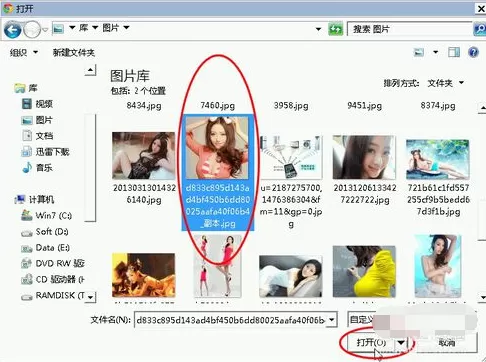The height and width of the screenshot is (362, 486).
Task: Click the library icon in address bar
Action: (x=58, y=29)
